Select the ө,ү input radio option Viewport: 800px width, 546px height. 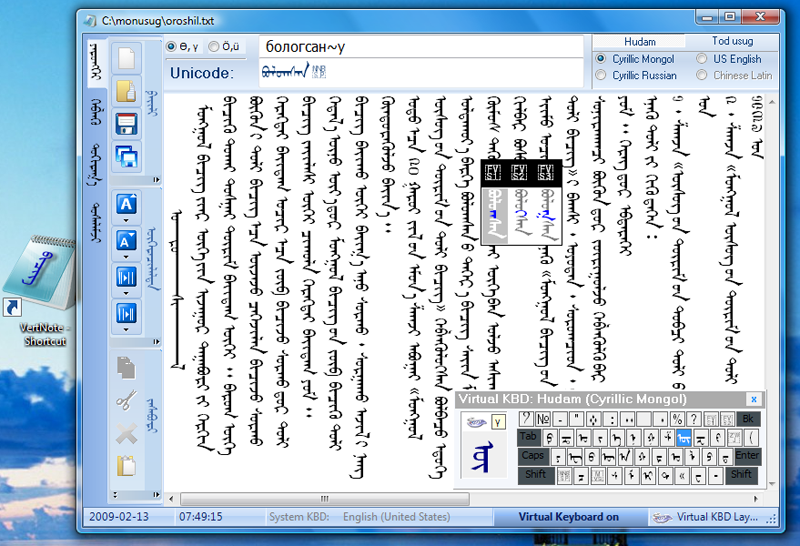pyautogui.click(x=183, y=46)
